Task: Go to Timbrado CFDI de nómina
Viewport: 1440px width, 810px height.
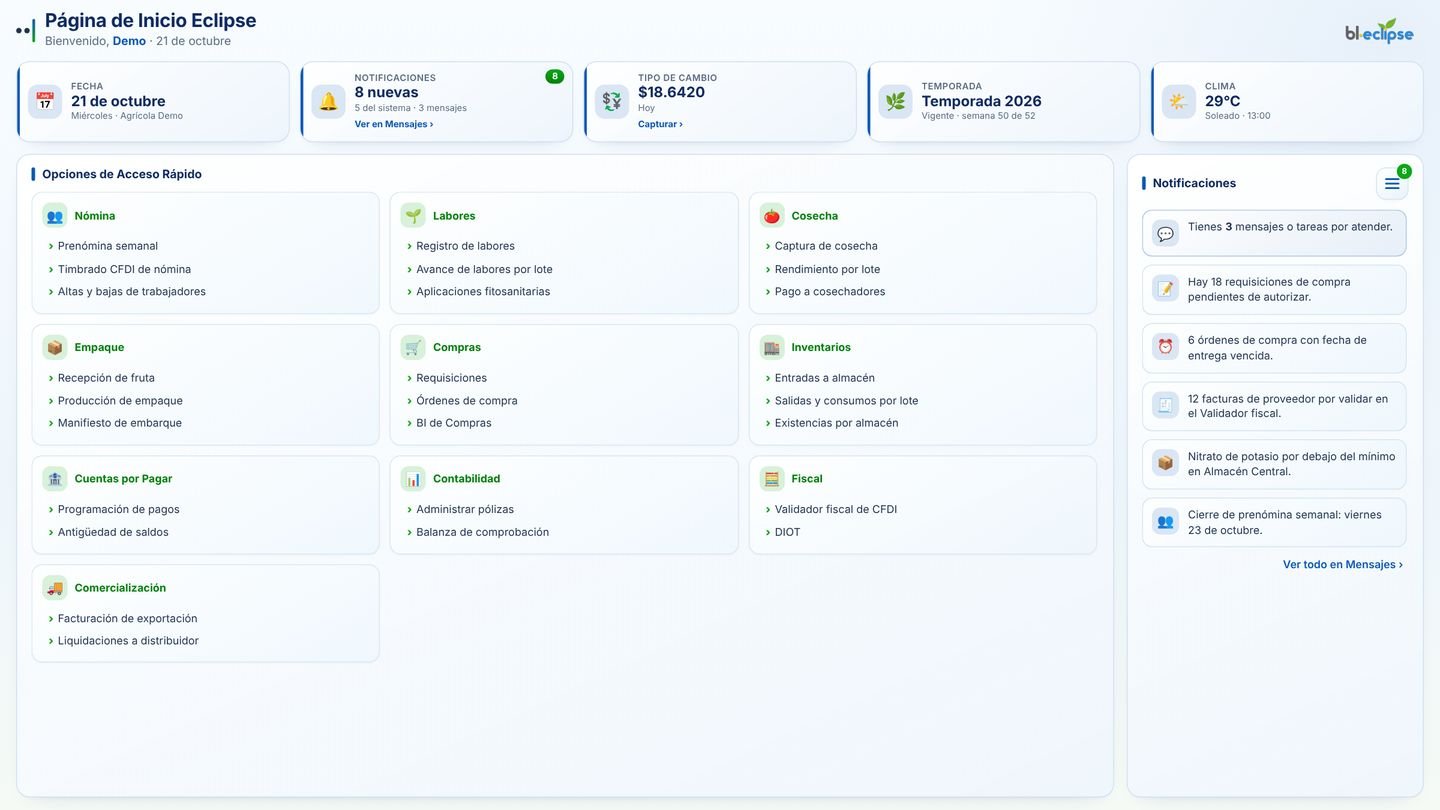Action: coord(124,269)
